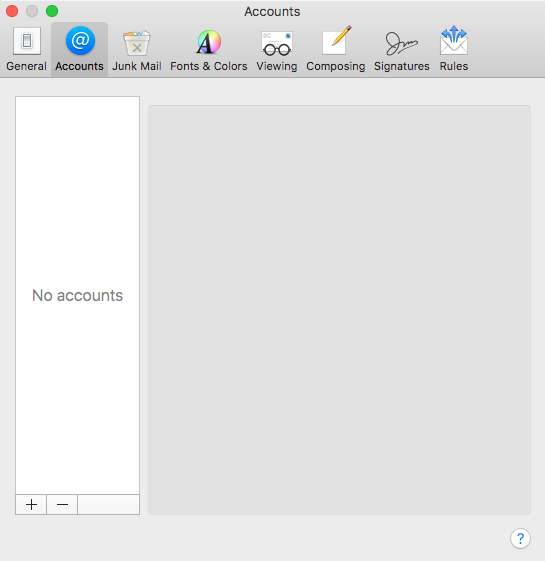
Task: Open help with the question mark button
Action: tap(520, 538)
